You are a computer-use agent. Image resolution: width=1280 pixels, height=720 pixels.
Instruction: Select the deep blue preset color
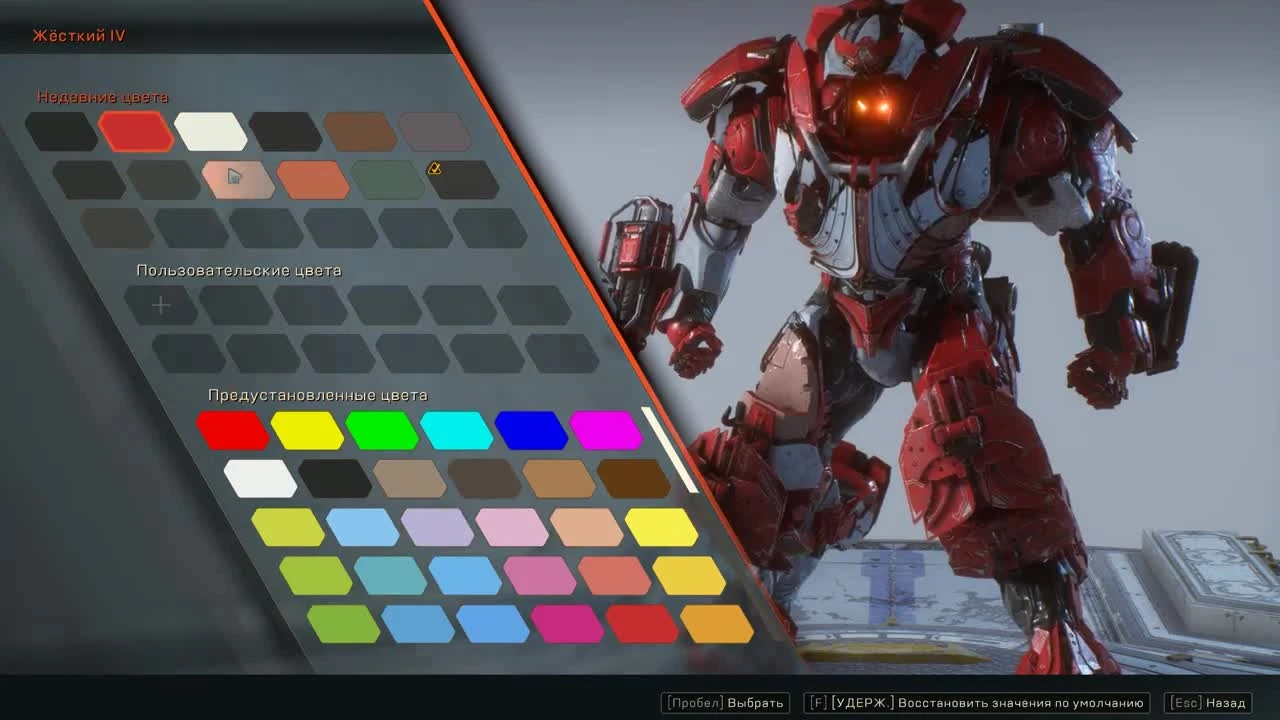[531, 430]
